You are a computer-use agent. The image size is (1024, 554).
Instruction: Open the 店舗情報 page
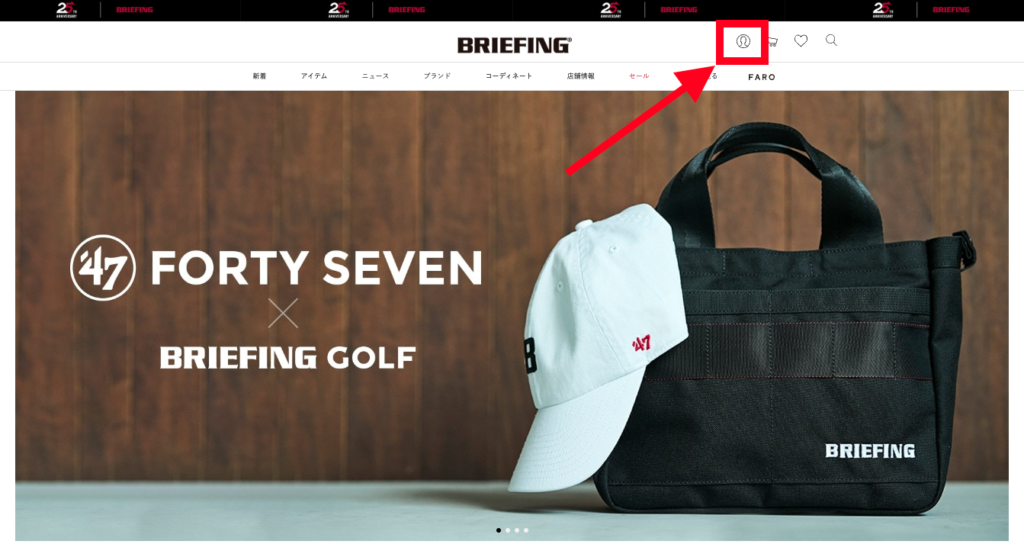pos(580,76)
